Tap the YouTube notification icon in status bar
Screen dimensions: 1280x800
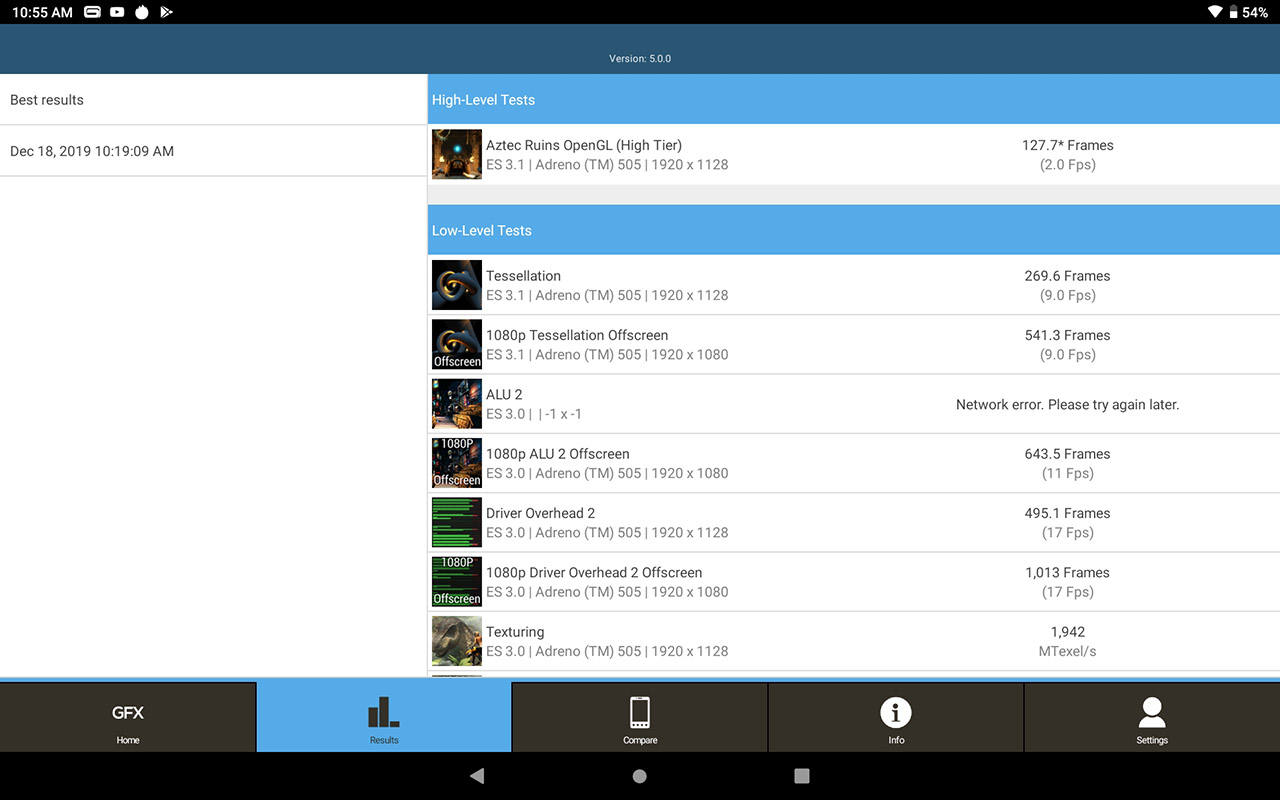(x=118, y=12)
